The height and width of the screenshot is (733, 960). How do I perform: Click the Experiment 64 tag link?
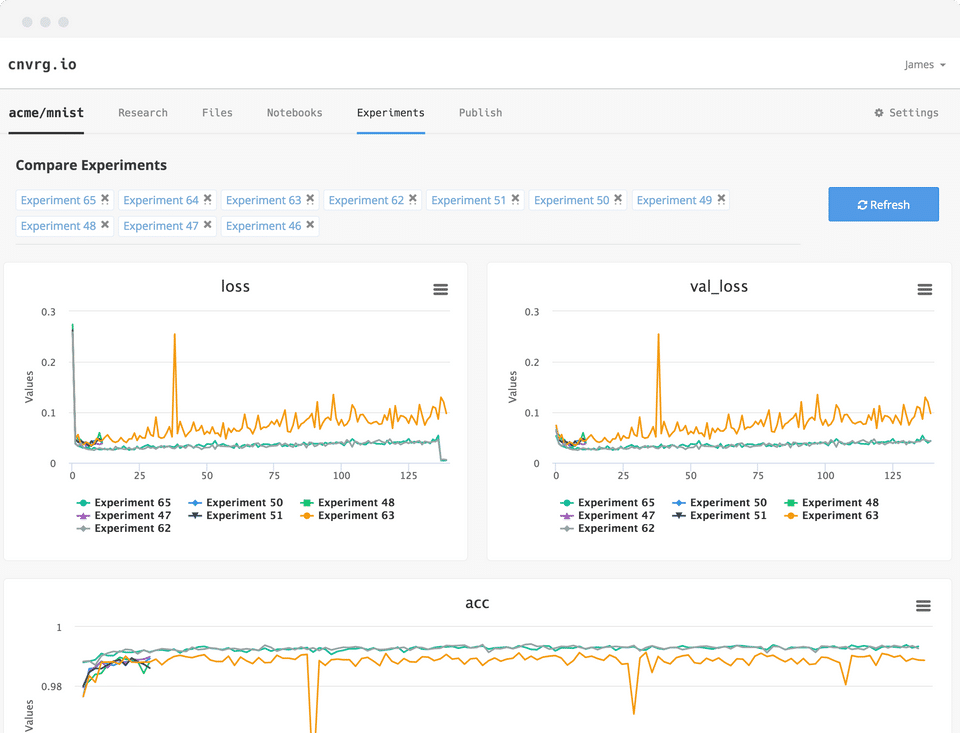coord(161,200)
